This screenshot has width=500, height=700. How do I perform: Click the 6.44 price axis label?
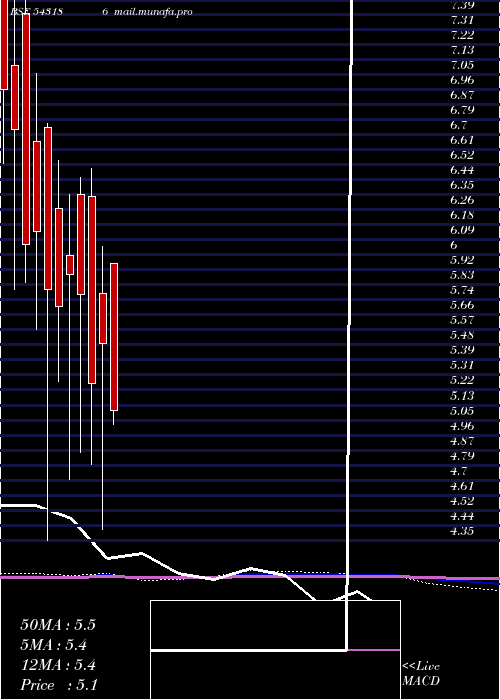pos(462,170)
